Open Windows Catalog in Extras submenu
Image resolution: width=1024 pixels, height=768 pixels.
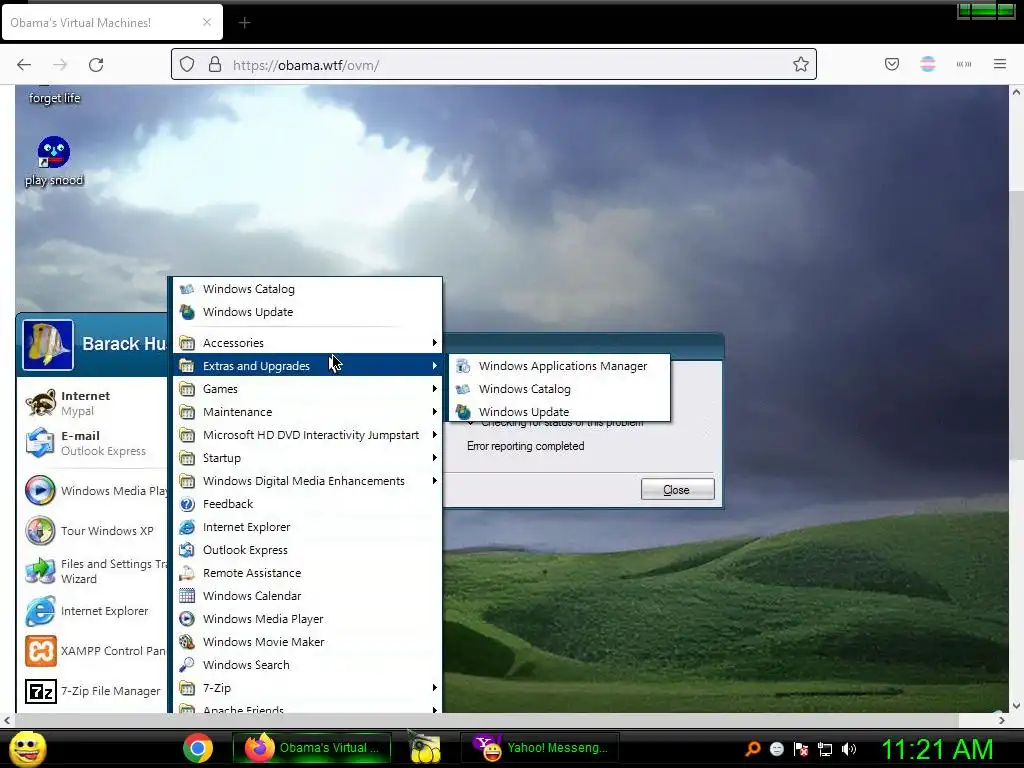coord(560,389)
